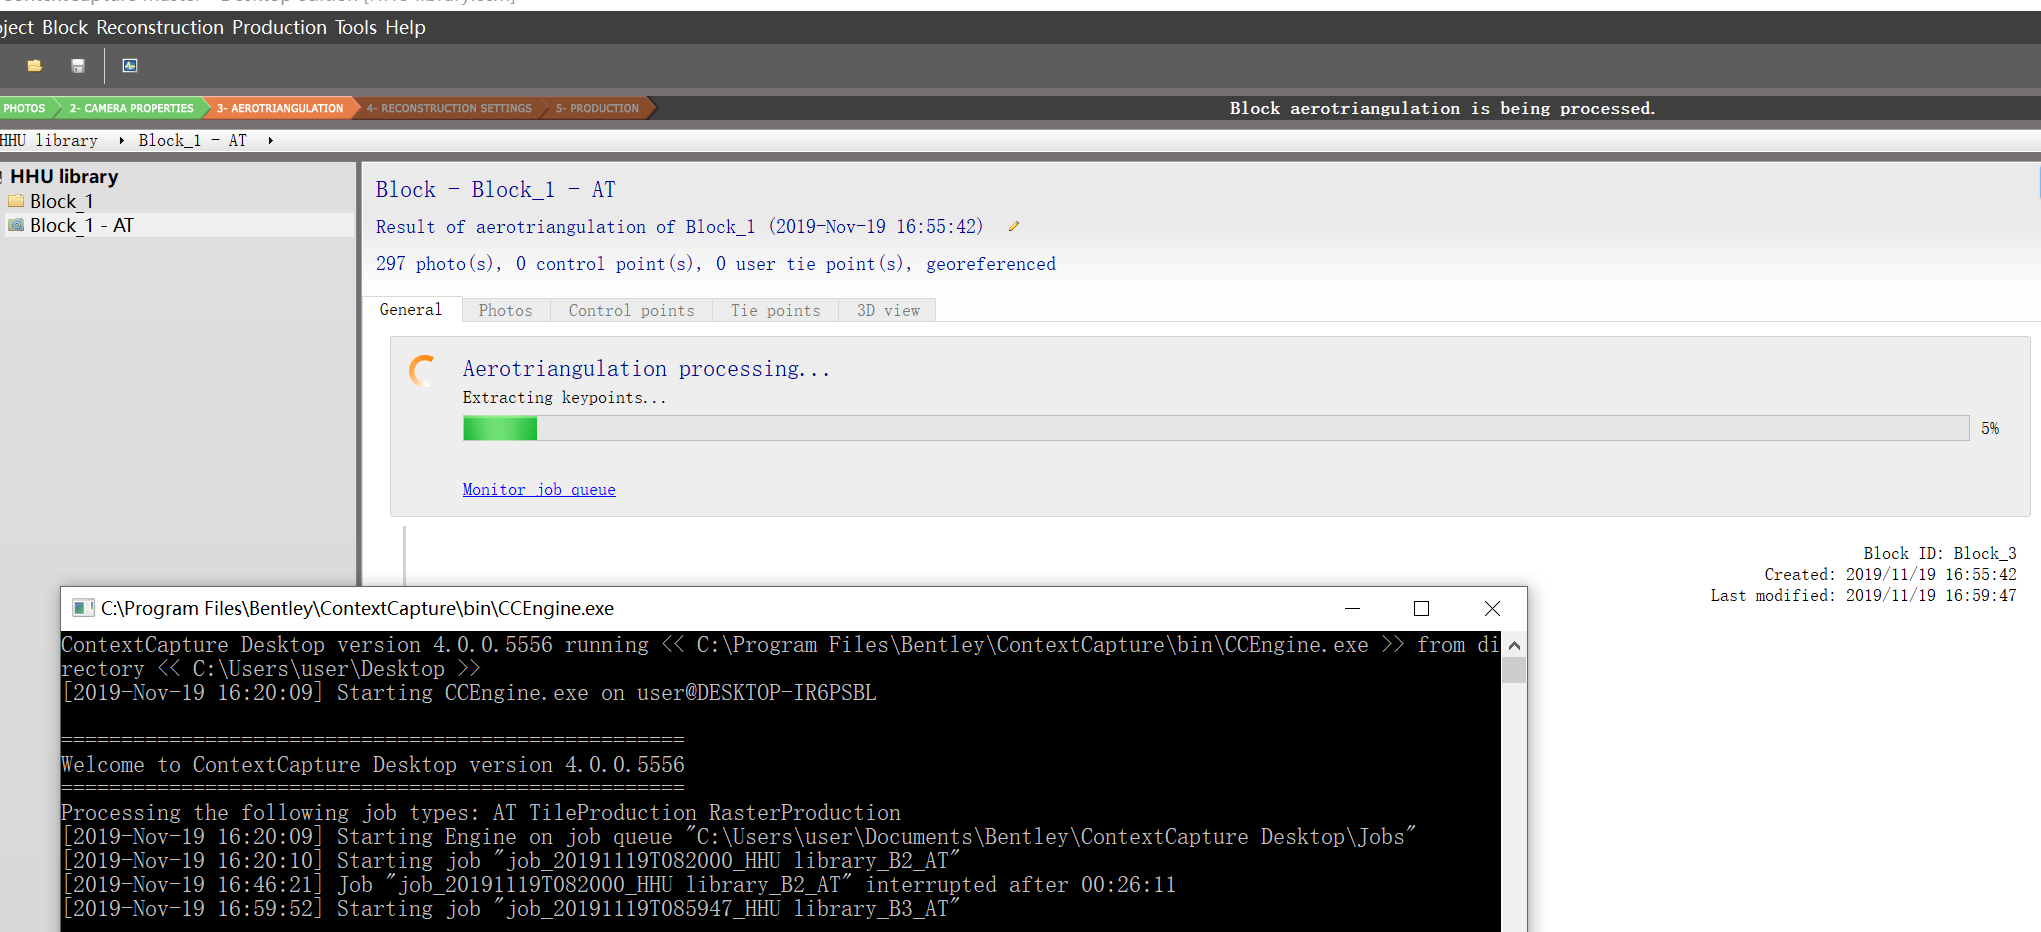Click the Open project folder toolbar icon

(x=35, y=66)
